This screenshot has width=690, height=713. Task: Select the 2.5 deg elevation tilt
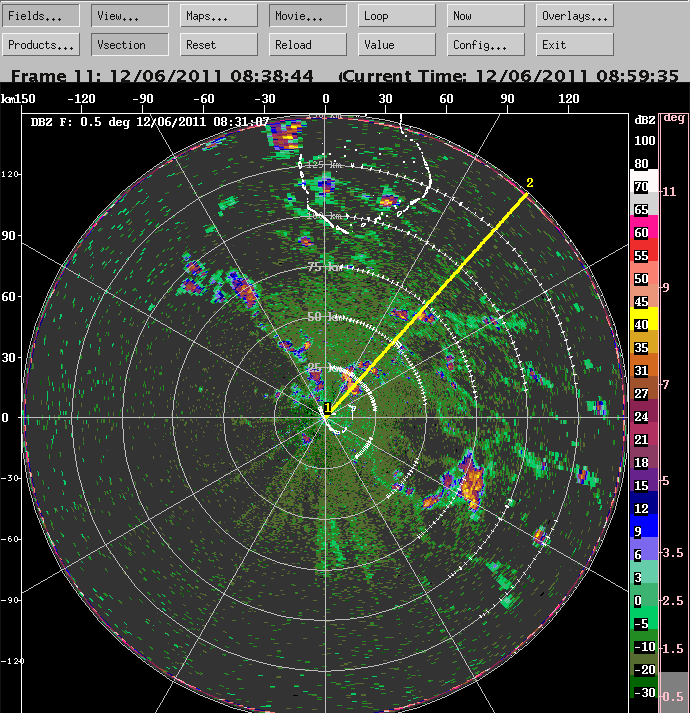point(673,600)
